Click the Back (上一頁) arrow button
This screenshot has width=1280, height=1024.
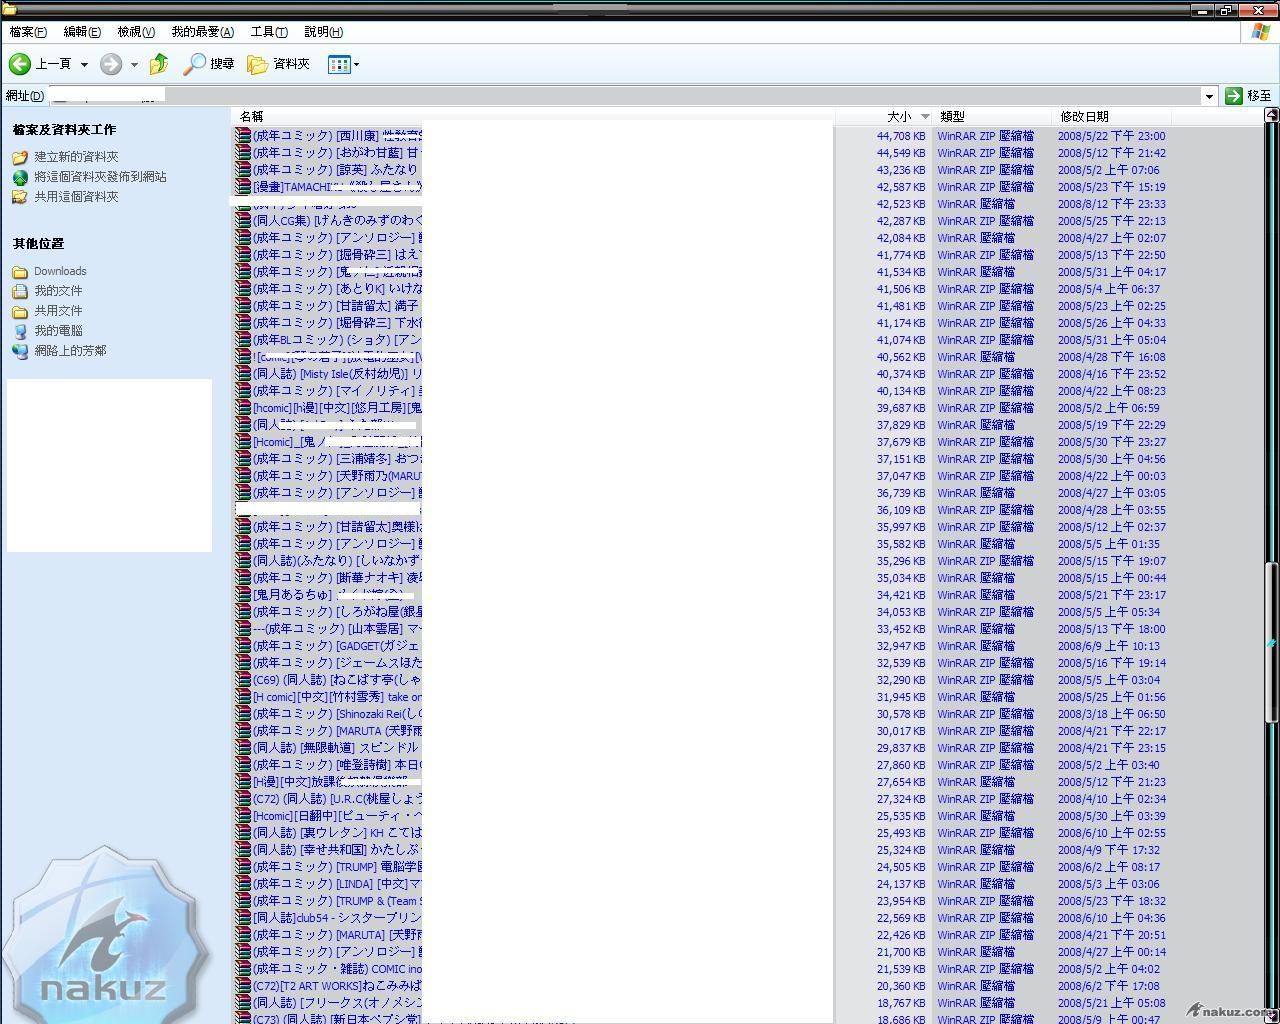[21, 64]
